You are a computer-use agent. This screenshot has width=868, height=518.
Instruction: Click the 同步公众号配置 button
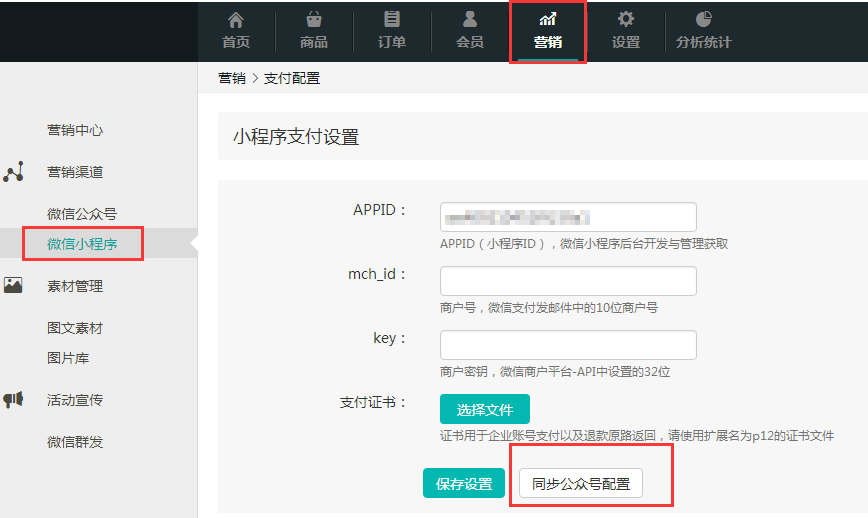(581, 484)
